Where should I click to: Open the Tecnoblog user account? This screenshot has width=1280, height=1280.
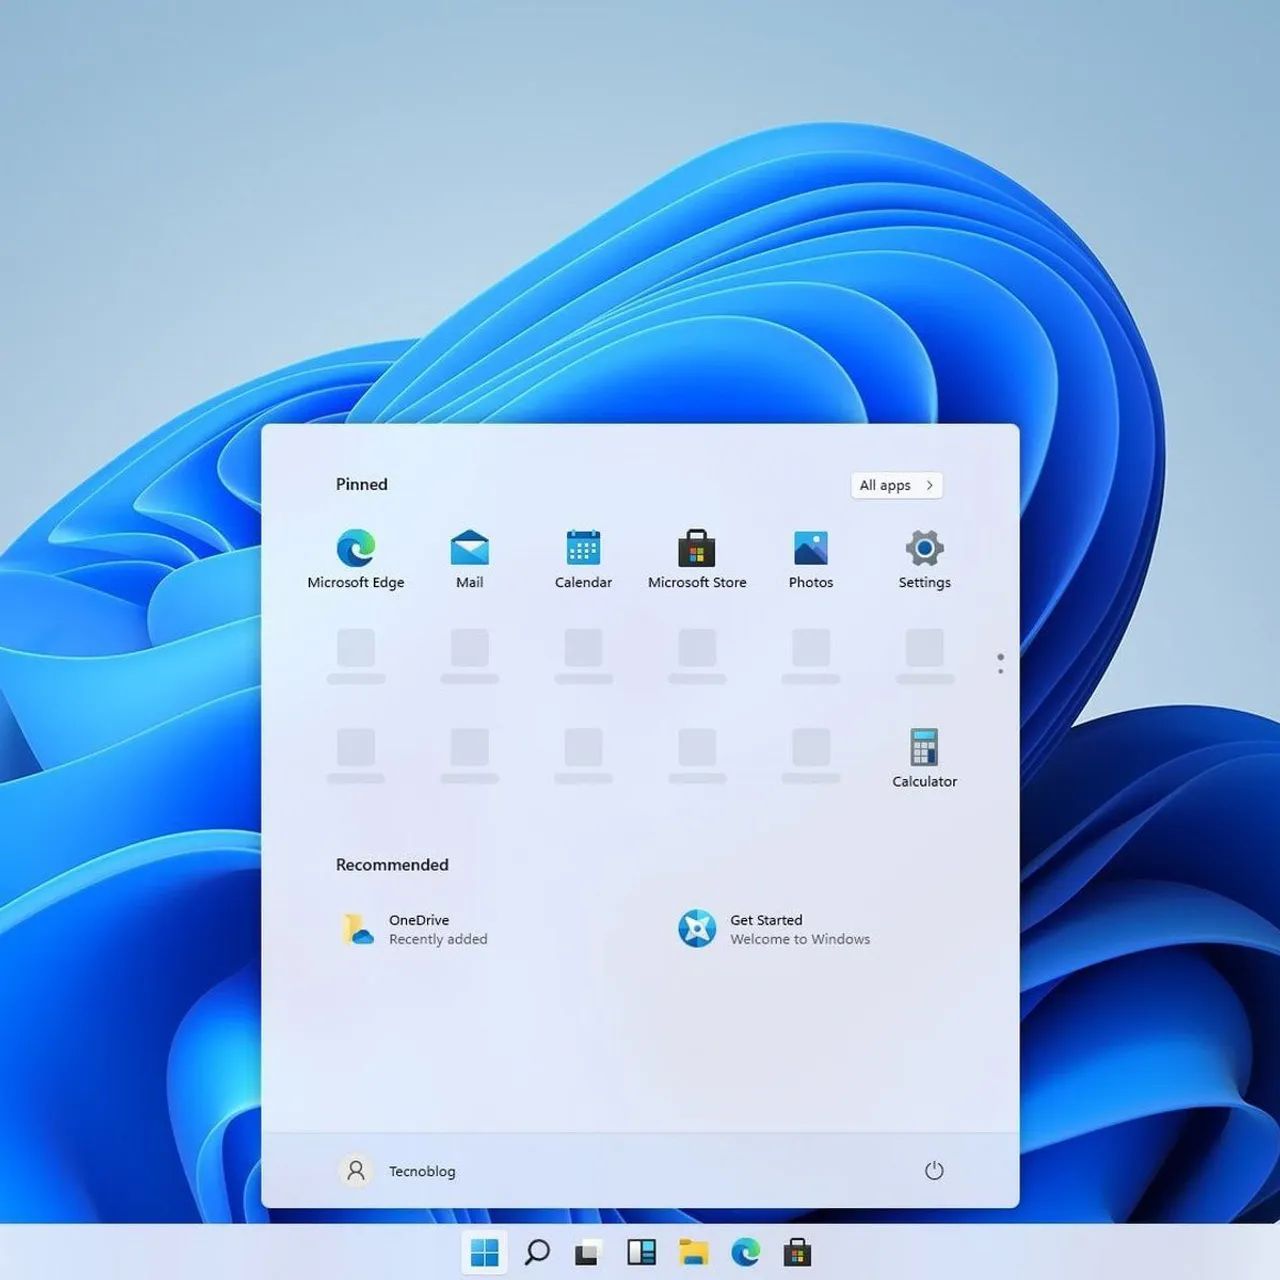[x=397, y=1170]
